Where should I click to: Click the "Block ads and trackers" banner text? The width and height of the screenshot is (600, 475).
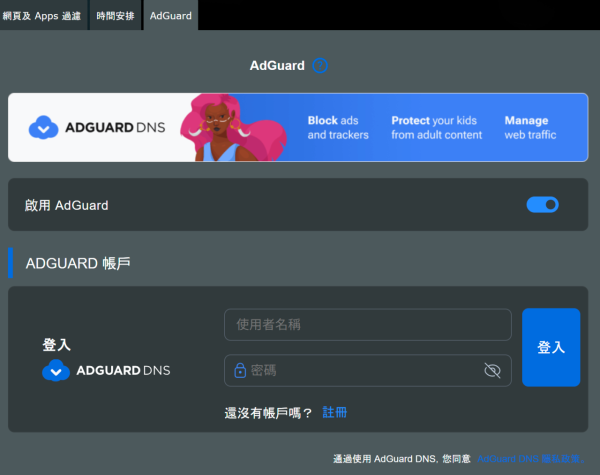338,127
